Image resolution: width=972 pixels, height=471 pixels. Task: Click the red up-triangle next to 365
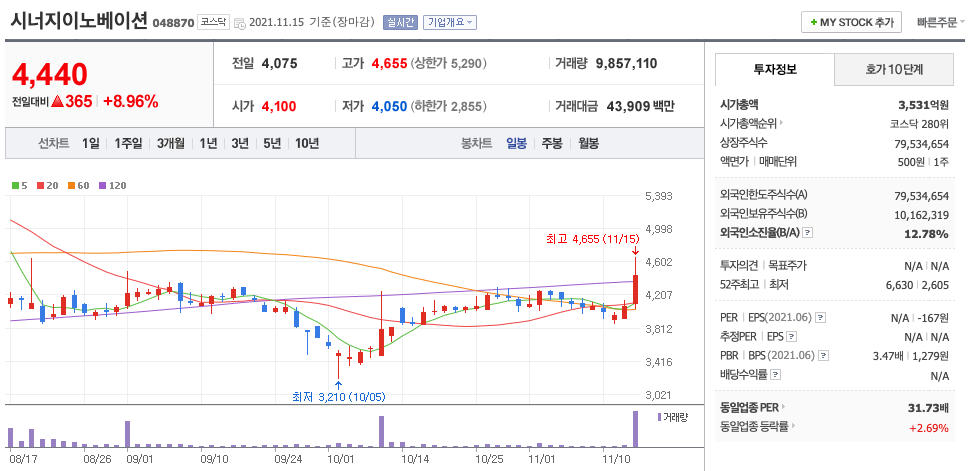pos(58,102)
